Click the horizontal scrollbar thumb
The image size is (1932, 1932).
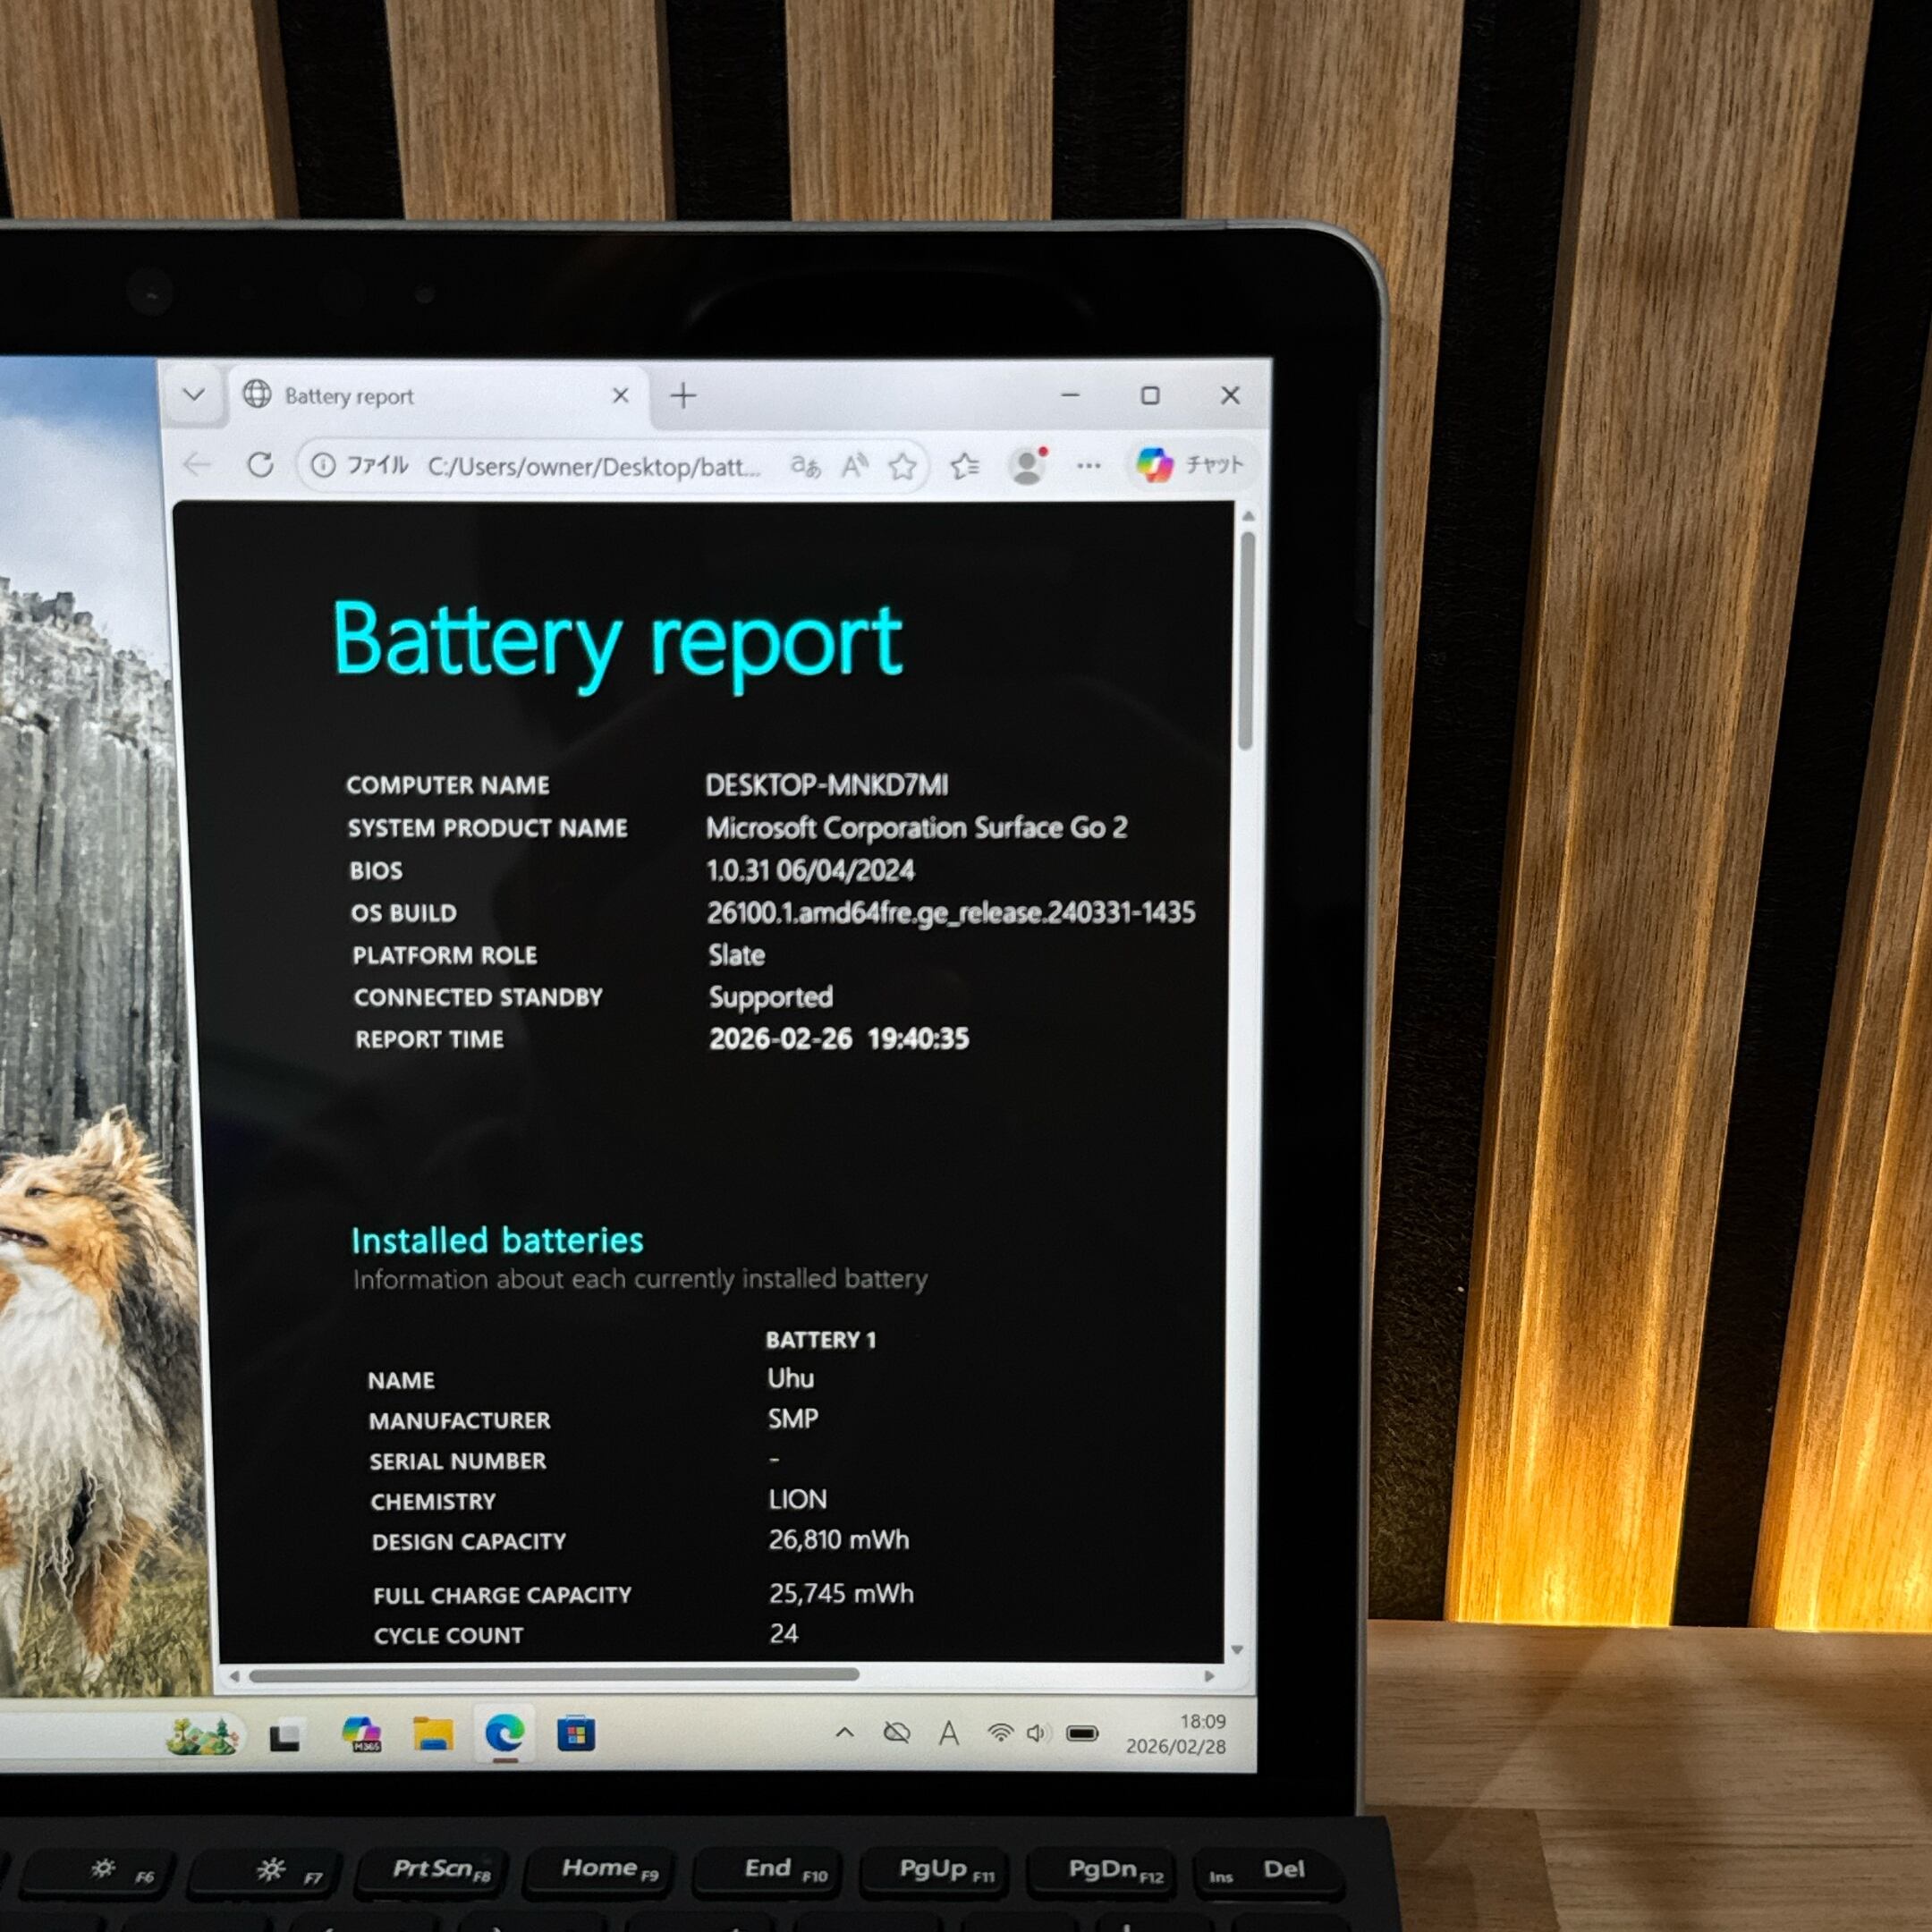[553, 1675]
